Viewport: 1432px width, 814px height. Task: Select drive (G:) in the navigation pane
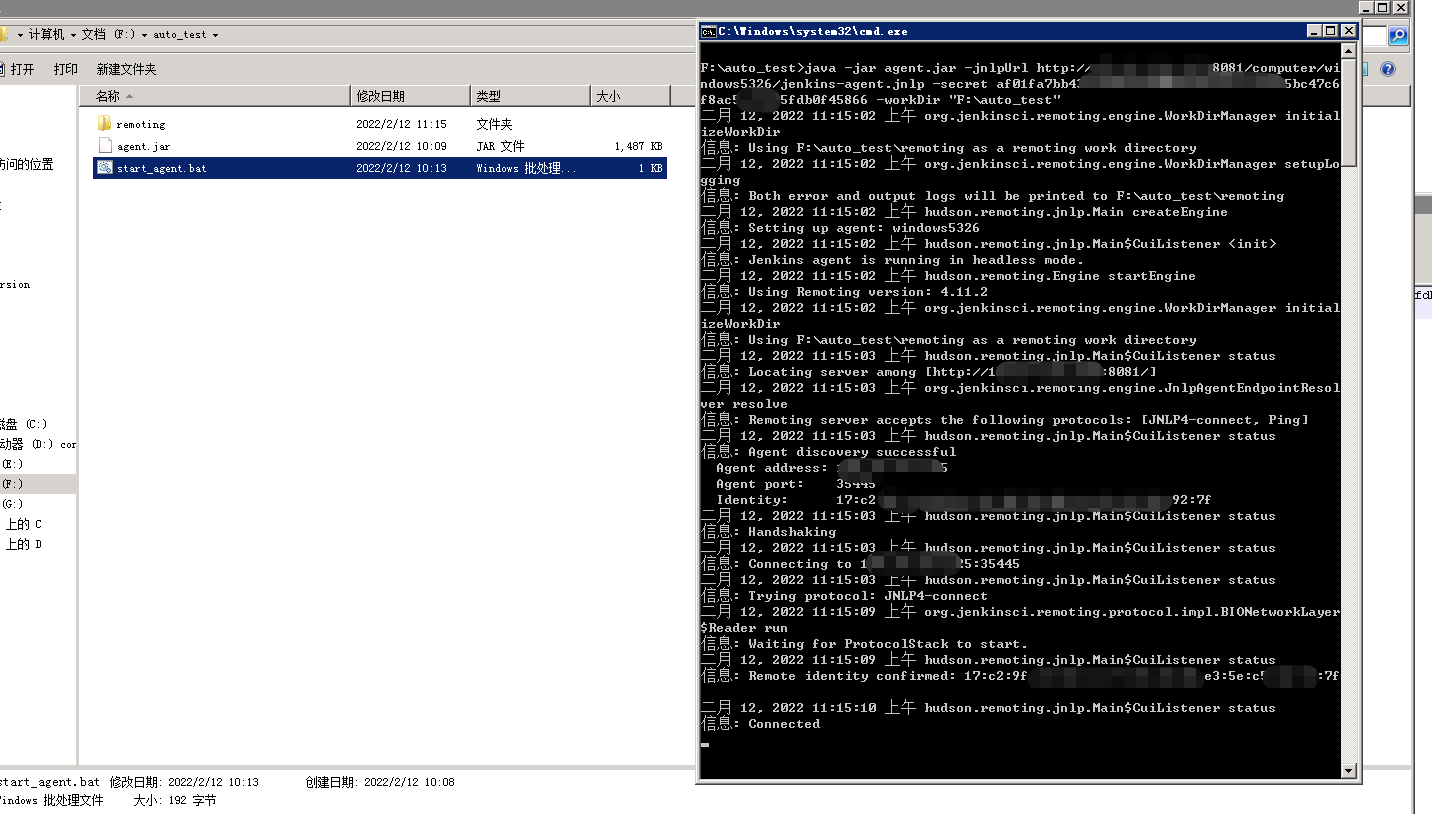click(12, 504)
